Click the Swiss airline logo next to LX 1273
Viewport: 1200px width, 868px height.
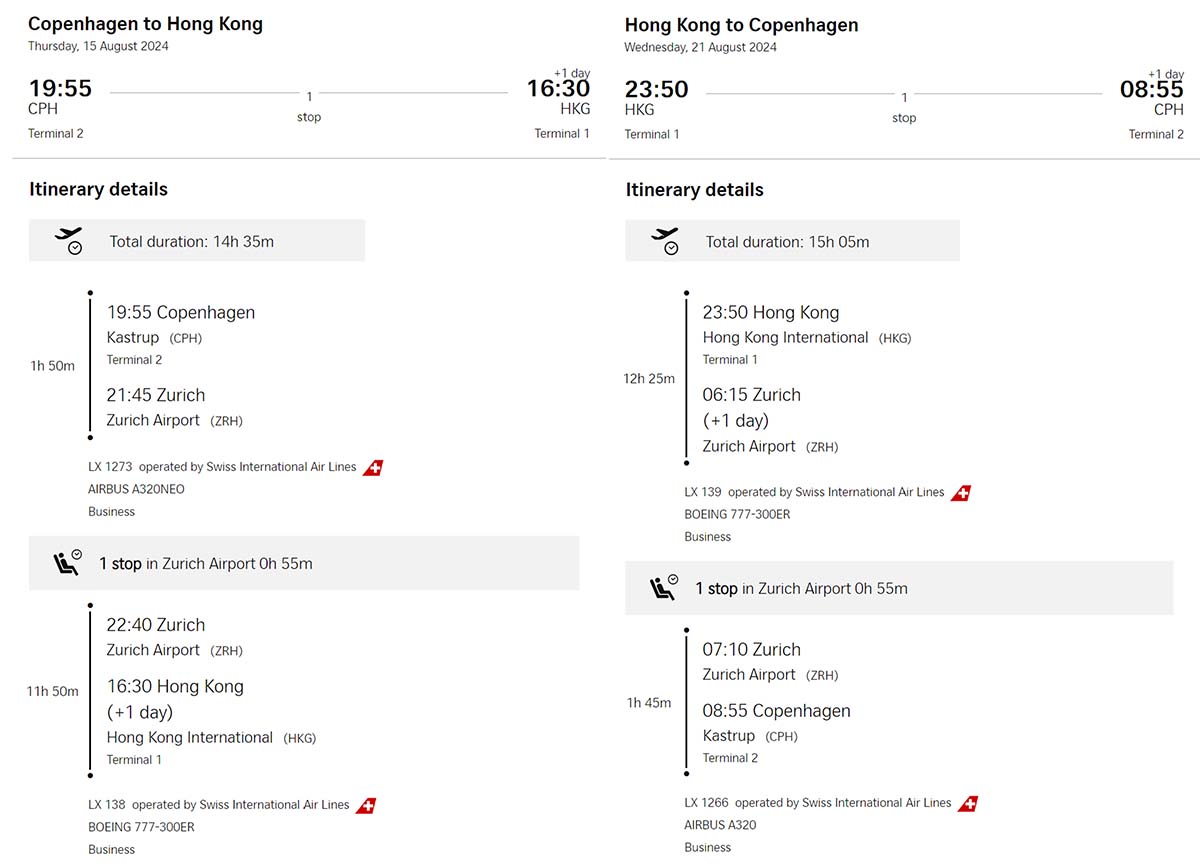[x=373, y=468]
